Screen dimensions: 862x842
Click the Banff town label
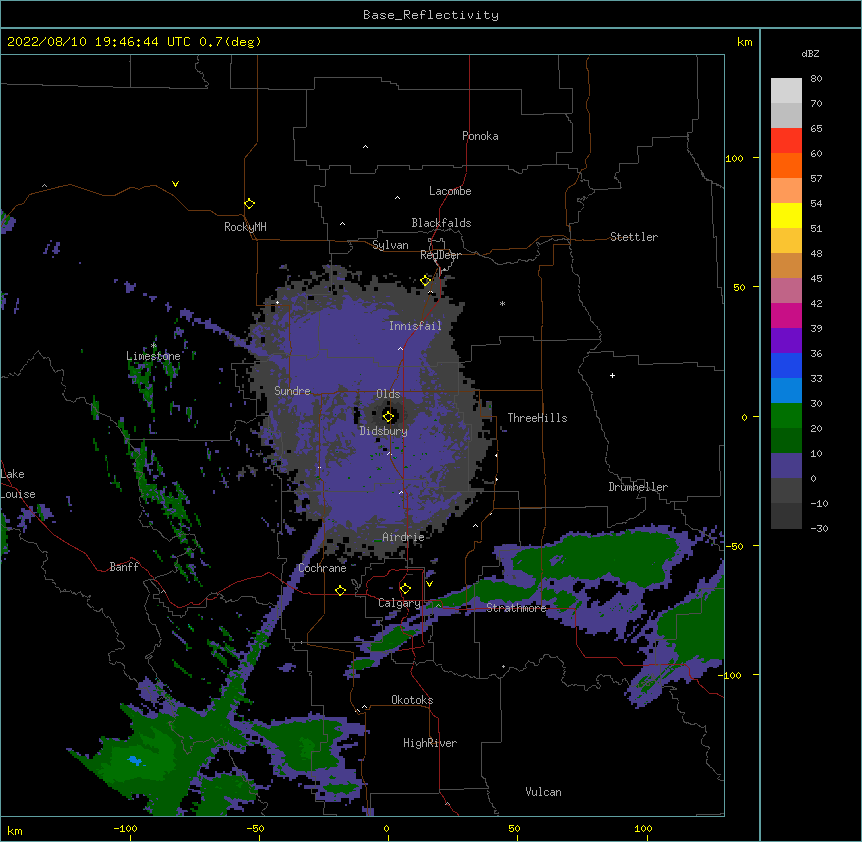[x=124, y=567]
